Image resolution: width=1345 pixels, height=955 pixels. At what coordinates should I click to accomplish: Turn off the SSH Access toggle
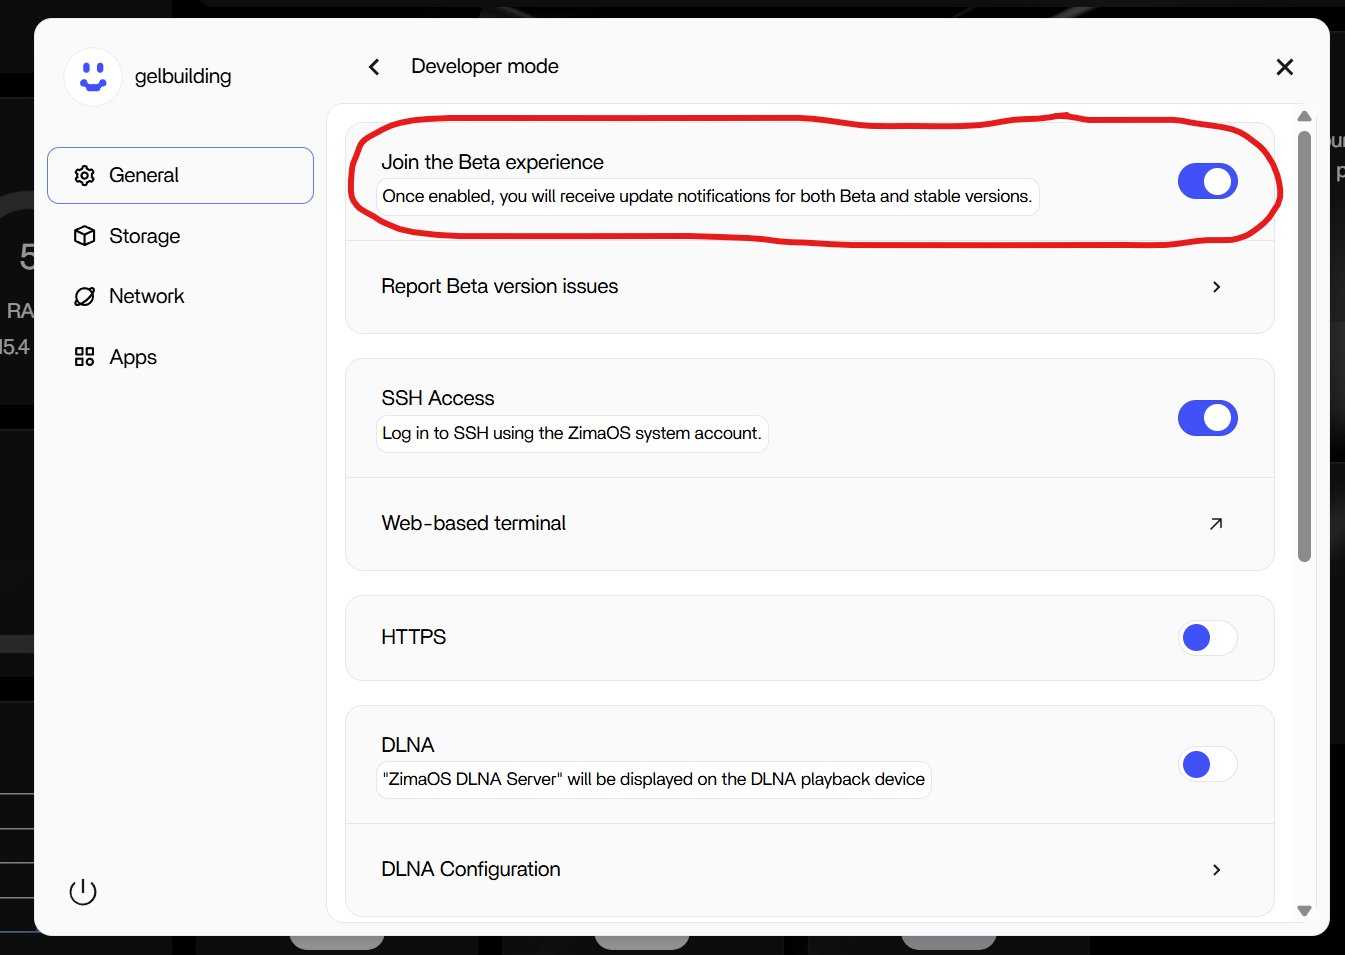(x=1207, y=418)
